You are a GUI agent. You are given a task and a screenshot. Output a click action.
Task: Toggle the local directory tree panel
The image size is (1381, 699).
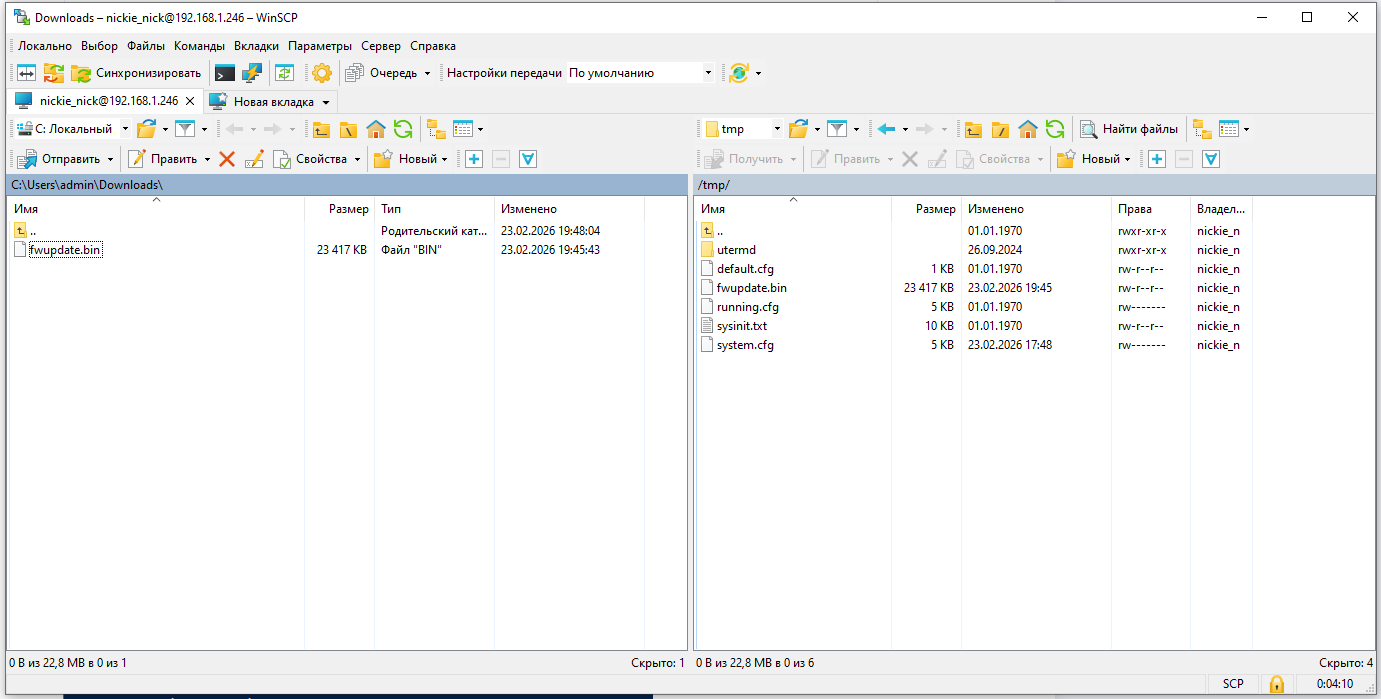click(435, 129)
